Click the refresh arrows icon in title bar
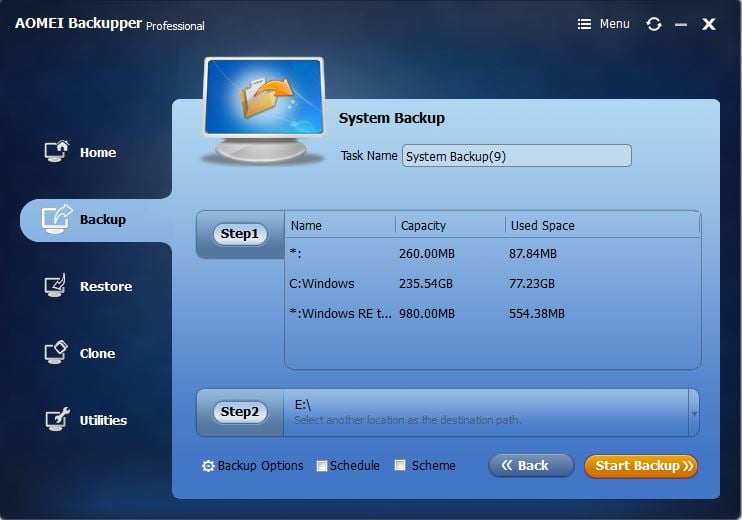The image size is (742, 520). tap(654, 24)
